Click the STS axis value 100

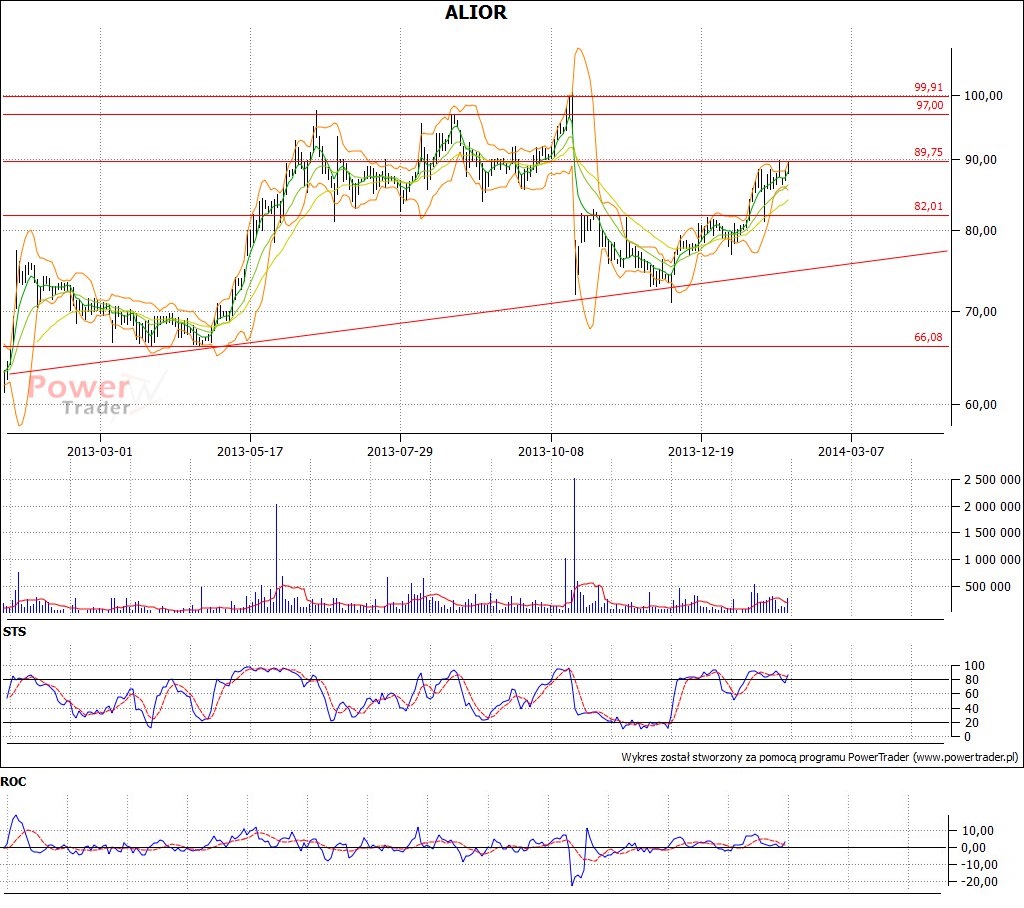(x=974, y=666)
